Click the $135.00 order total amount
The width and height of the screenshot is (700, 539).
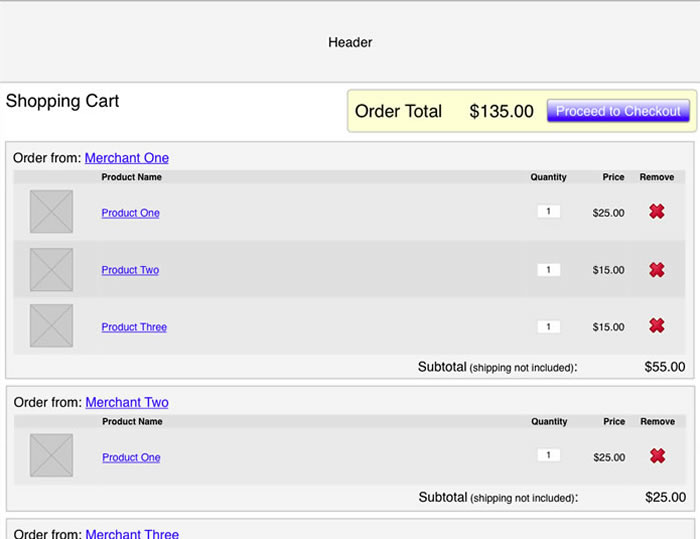[501, 111]
